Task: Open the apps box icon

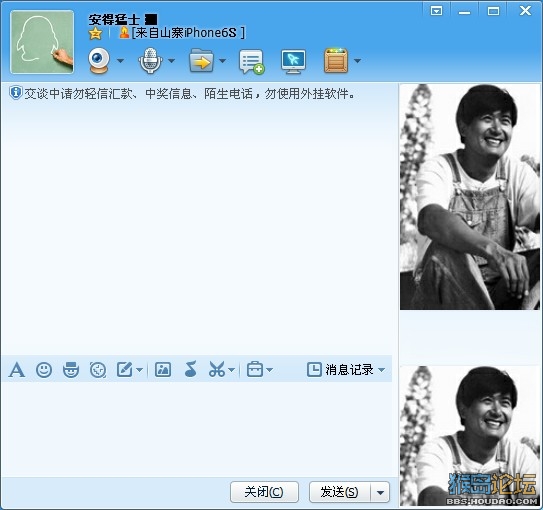Action: click(336, 61)
